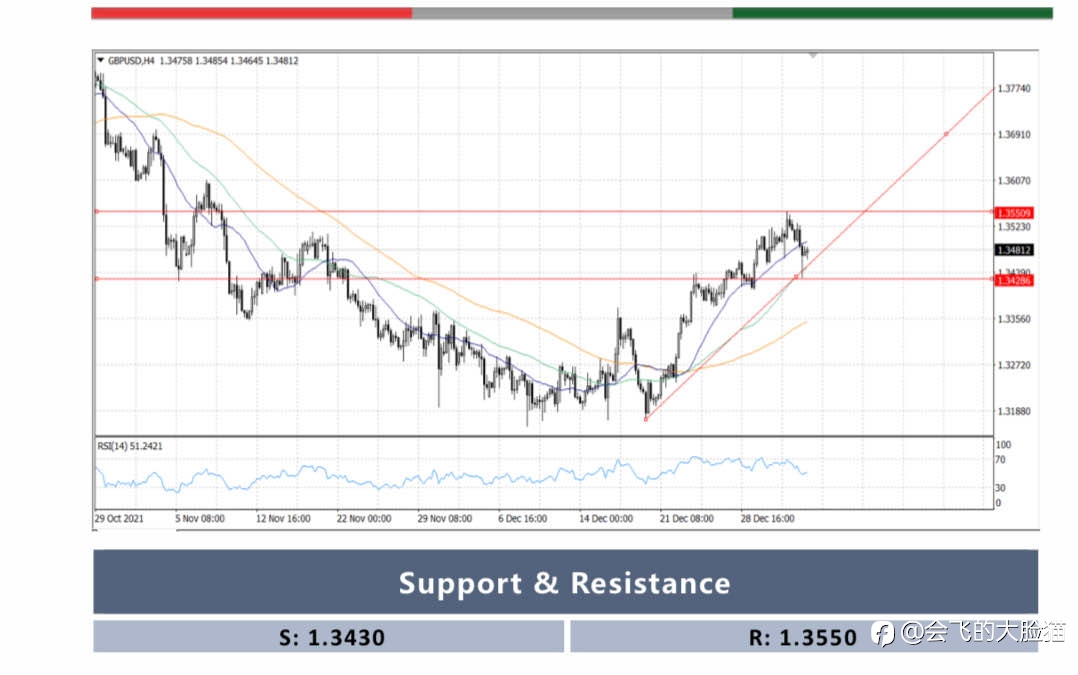Click the 28 Dec 16:00 date label
Viewport: 1078px width, 675px height.
point(767,518)
